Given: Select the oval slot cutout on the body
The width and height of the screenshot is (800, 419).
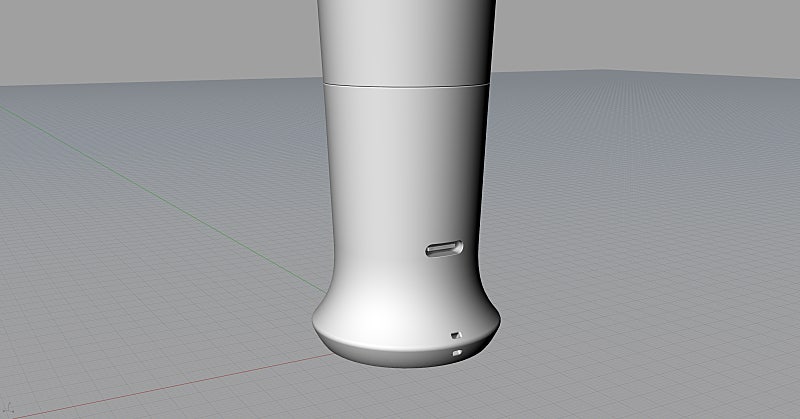Looking at the screenshot, I should [444, 249].
